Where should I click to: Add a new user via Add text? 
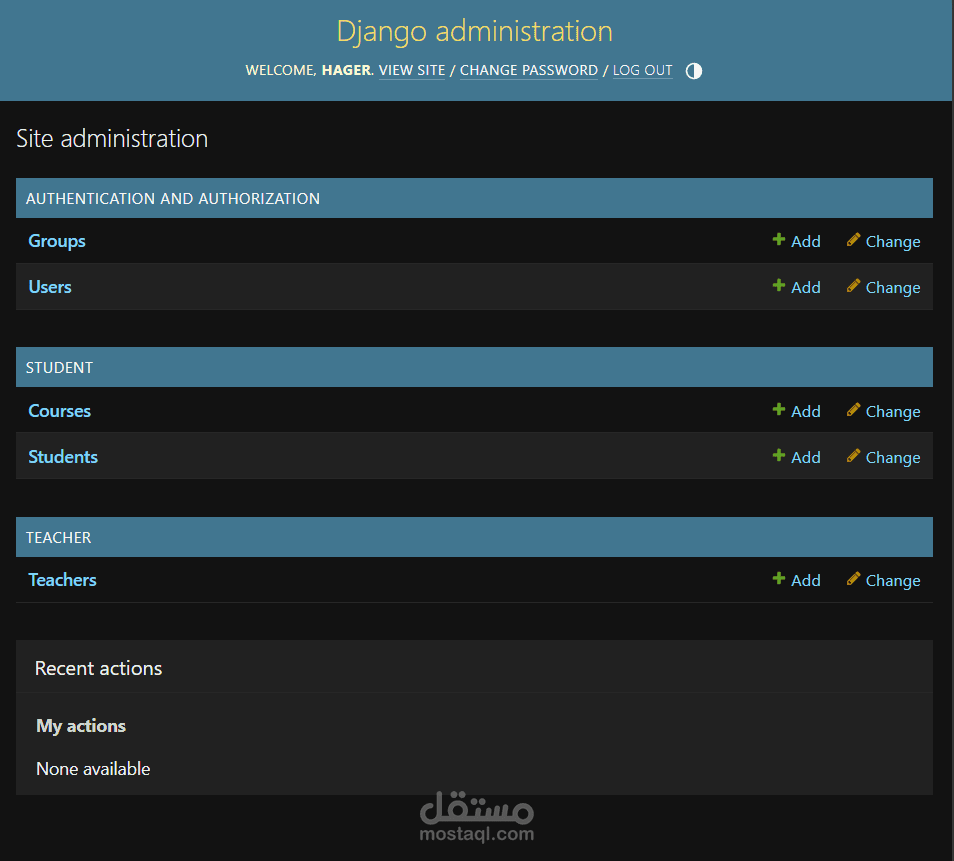(806, 287)
